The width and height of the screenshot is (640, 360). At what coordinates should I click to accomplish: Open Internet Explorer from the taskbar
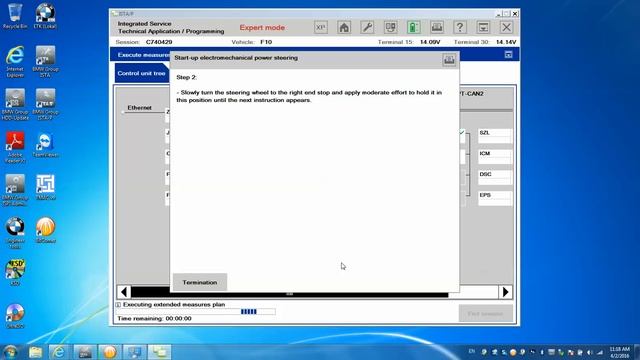(x=58, y=352)
